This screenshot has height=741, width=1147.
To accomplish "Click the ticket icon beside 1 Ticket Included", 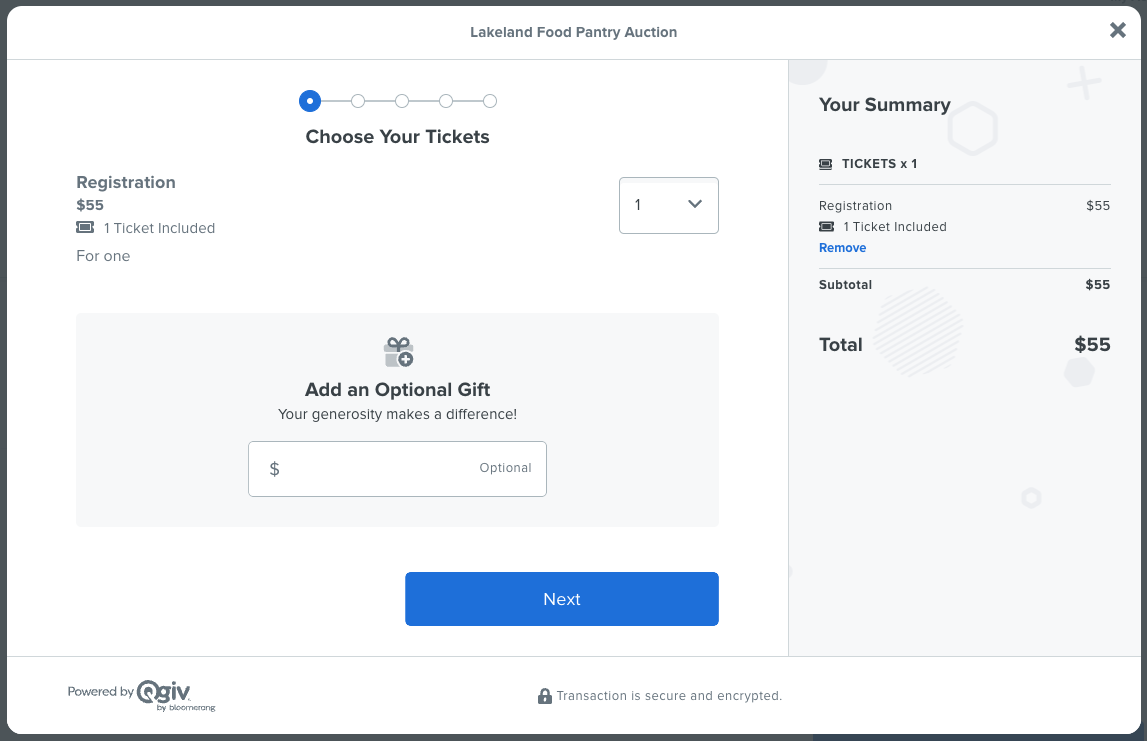I will tap(85, 227).
